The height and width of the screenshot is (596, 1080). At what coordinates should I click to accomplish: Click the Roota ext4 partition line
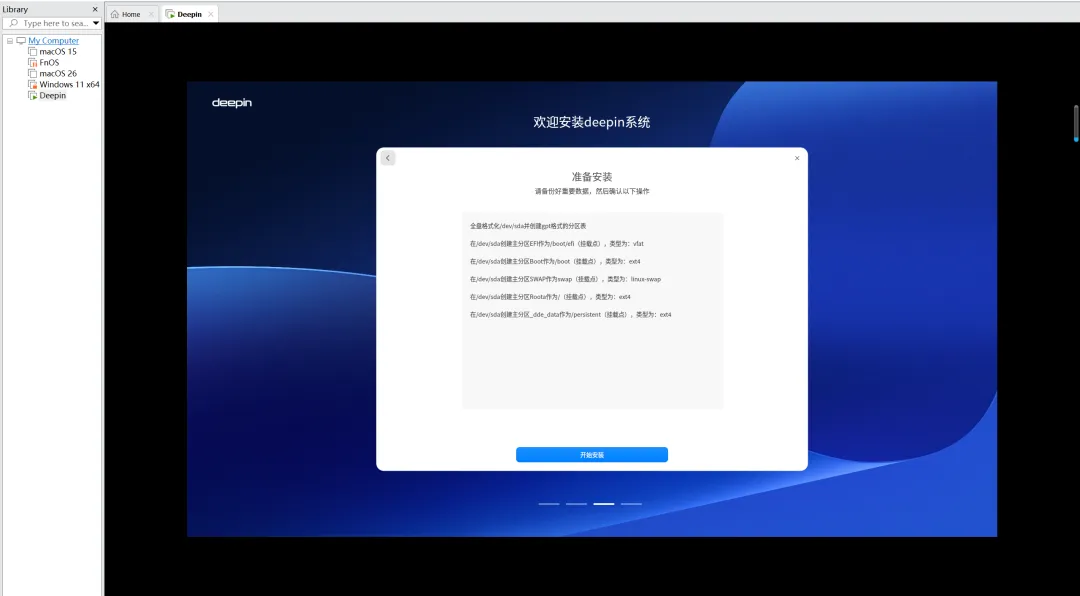coord(550,297)
